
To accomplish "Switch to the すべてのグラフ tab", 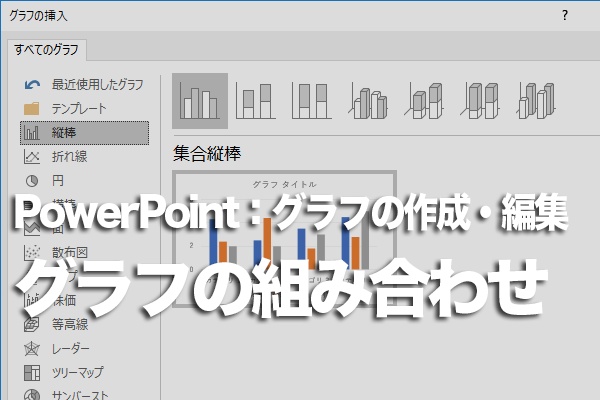I will click(x=47, y=50).
